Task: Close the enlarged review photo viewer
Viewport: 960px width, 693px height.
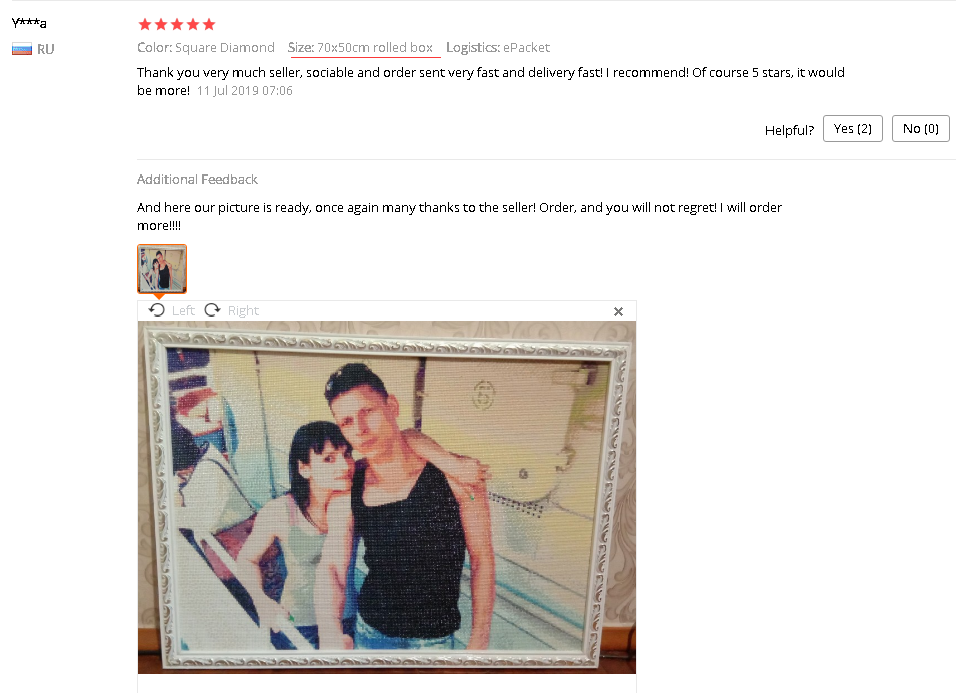Action: tap(618, 312)
